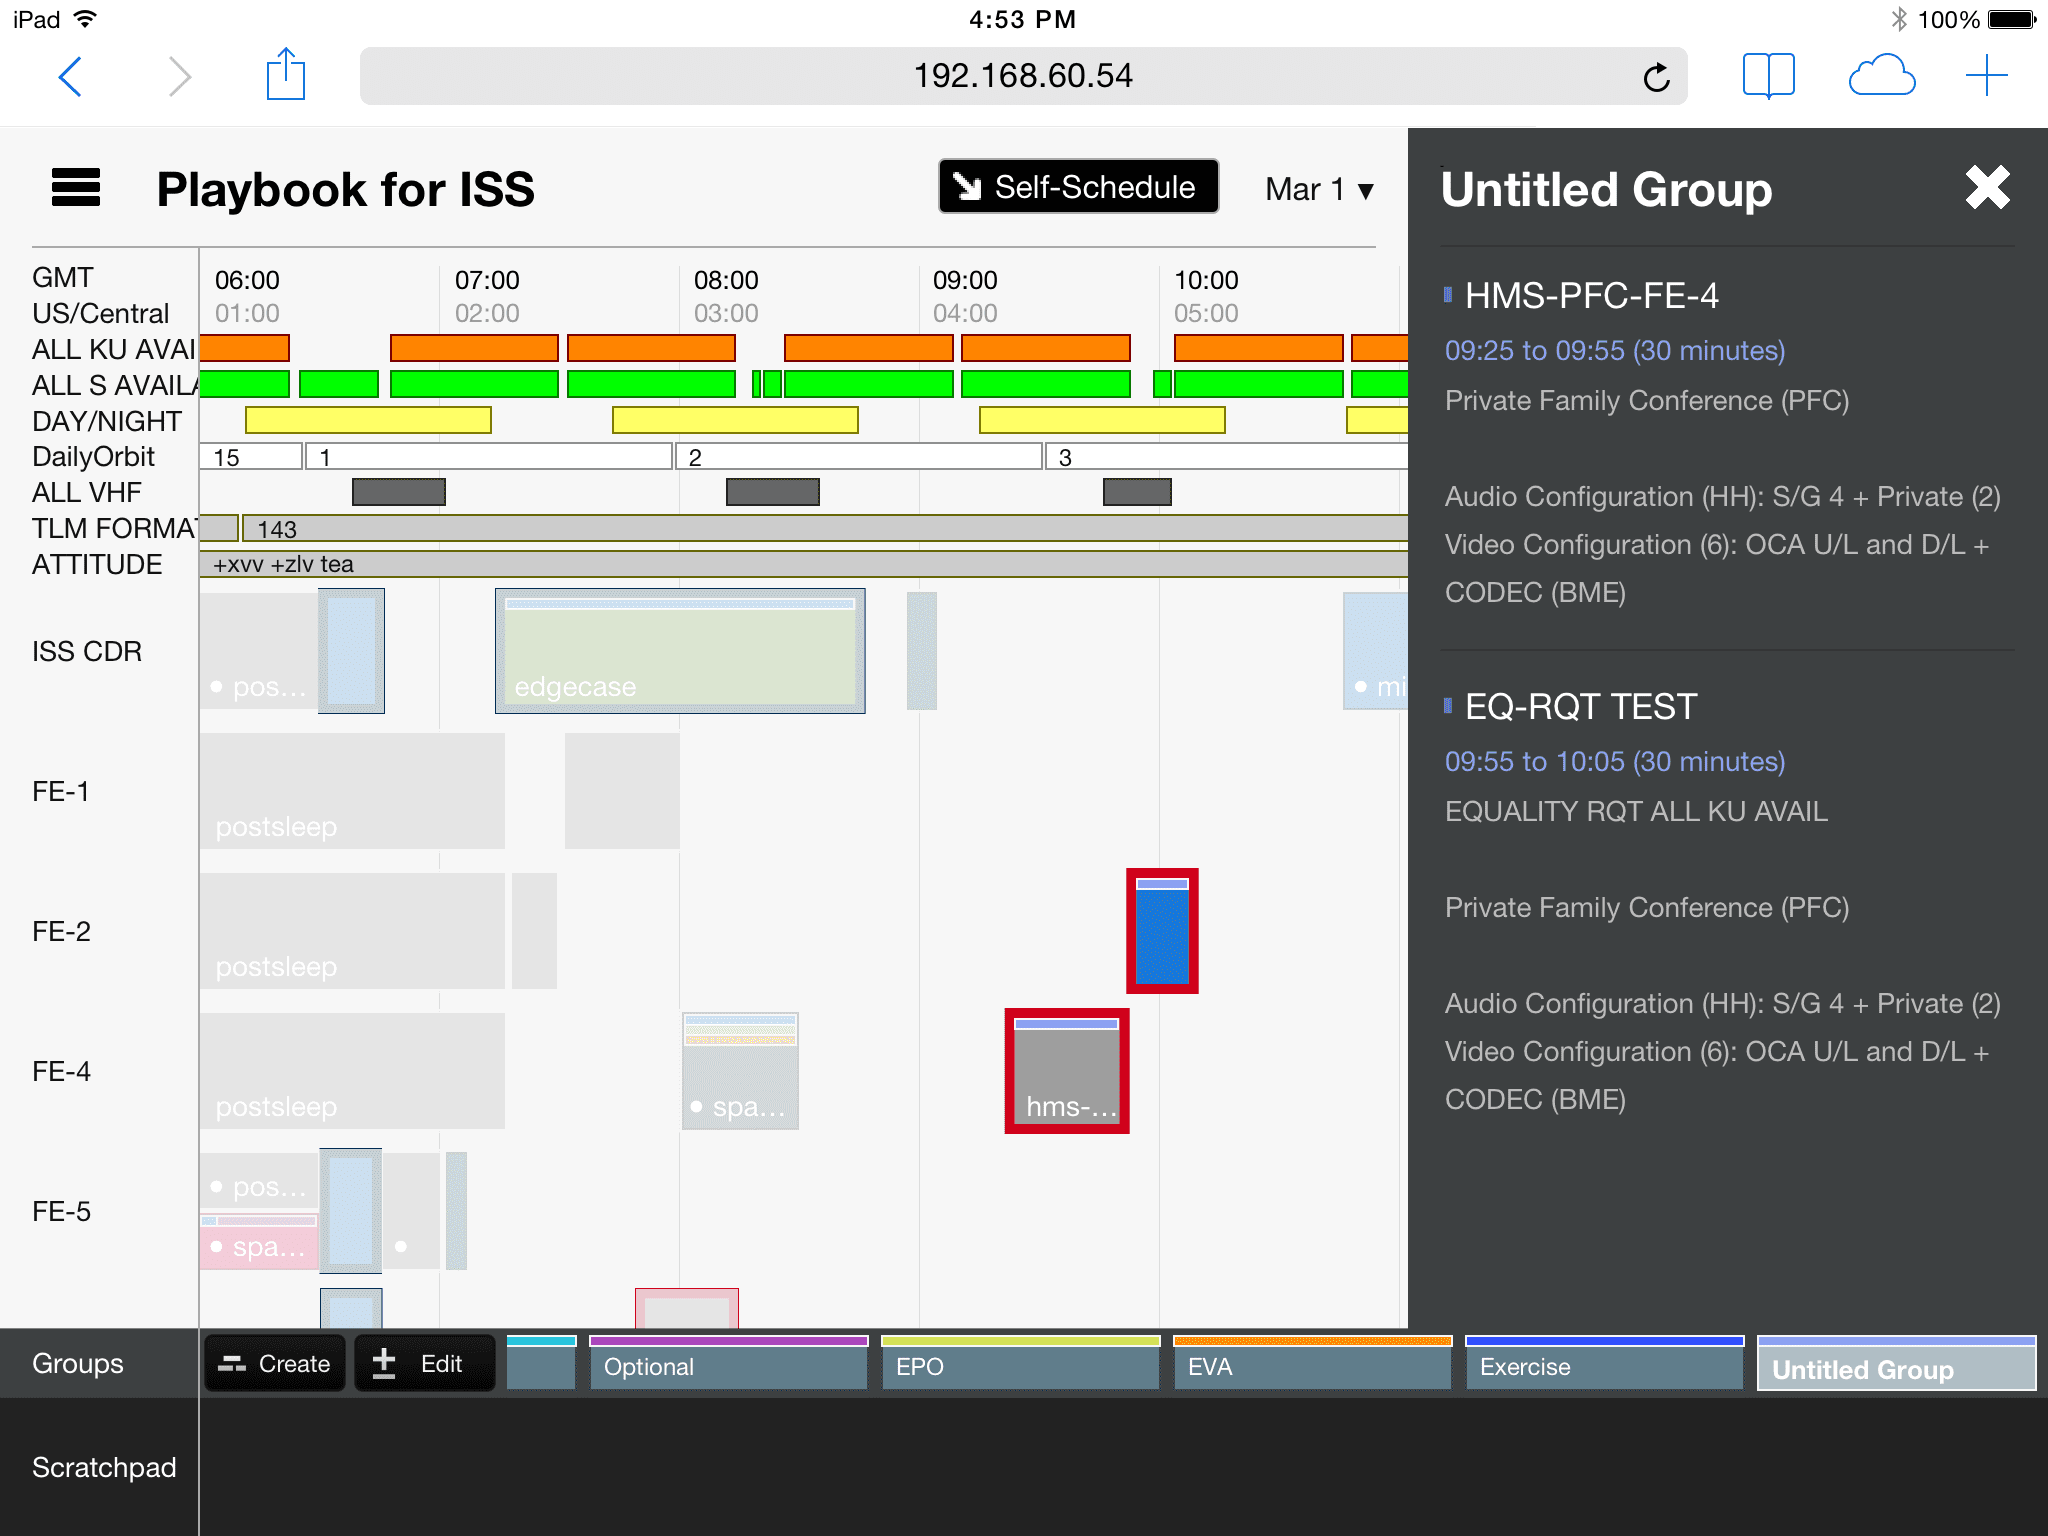2048x1536 pixels.
Task: Click the Create group button
Action: coord(275,1364)
